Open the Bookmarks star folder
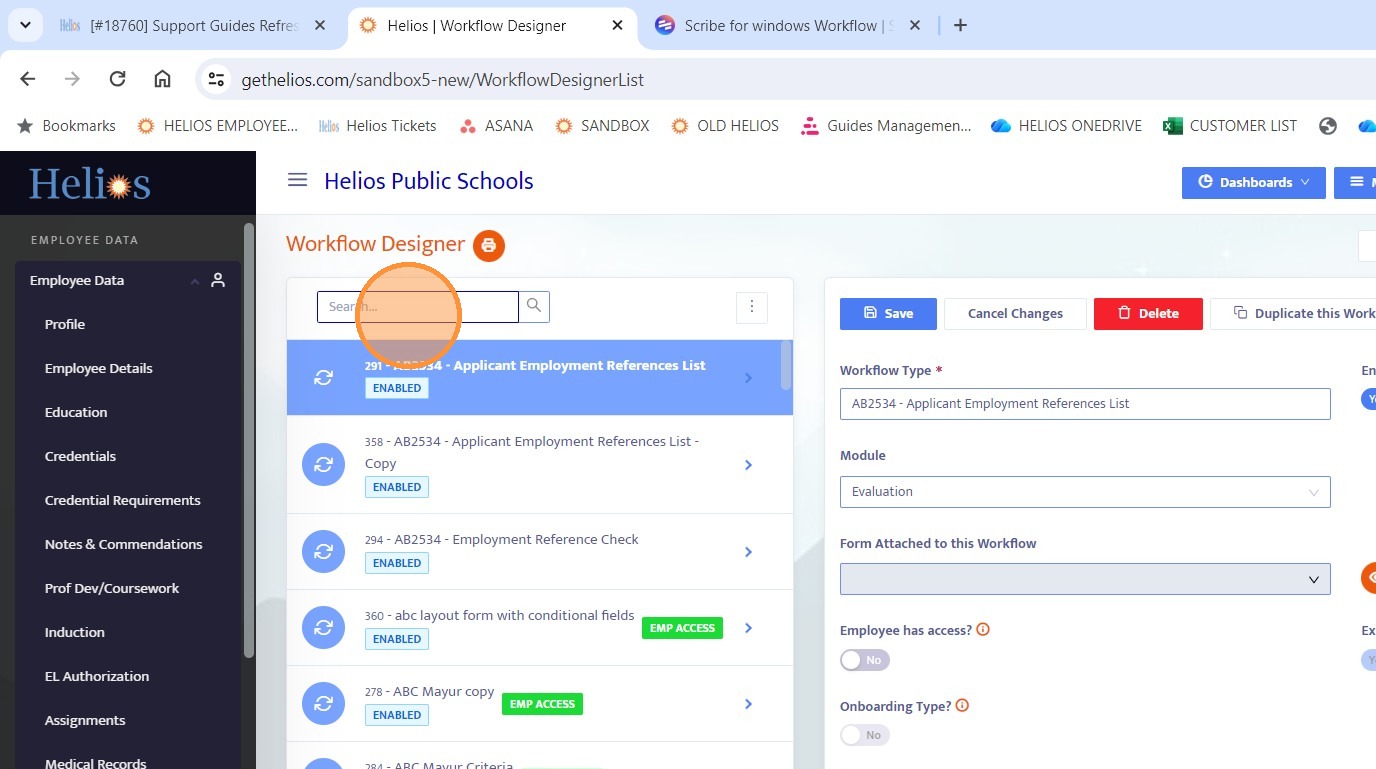Image resolution: width=1376 pixels, height=769 pixels. coord(67,126)
